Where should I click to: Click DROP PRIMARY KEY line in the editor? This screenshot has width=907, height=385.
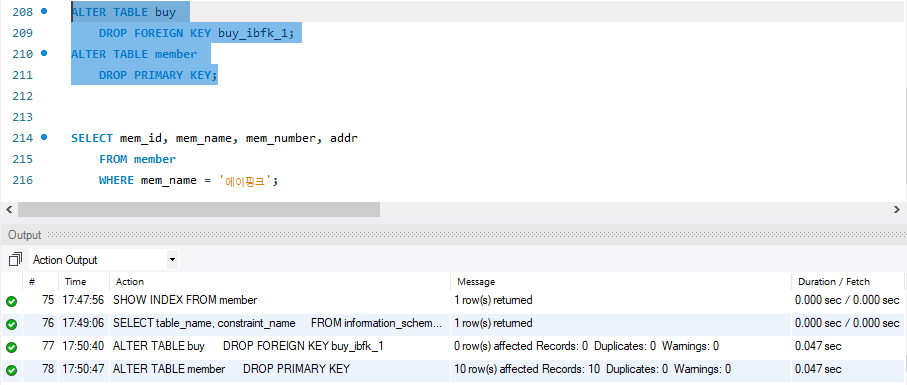[158, 75]
